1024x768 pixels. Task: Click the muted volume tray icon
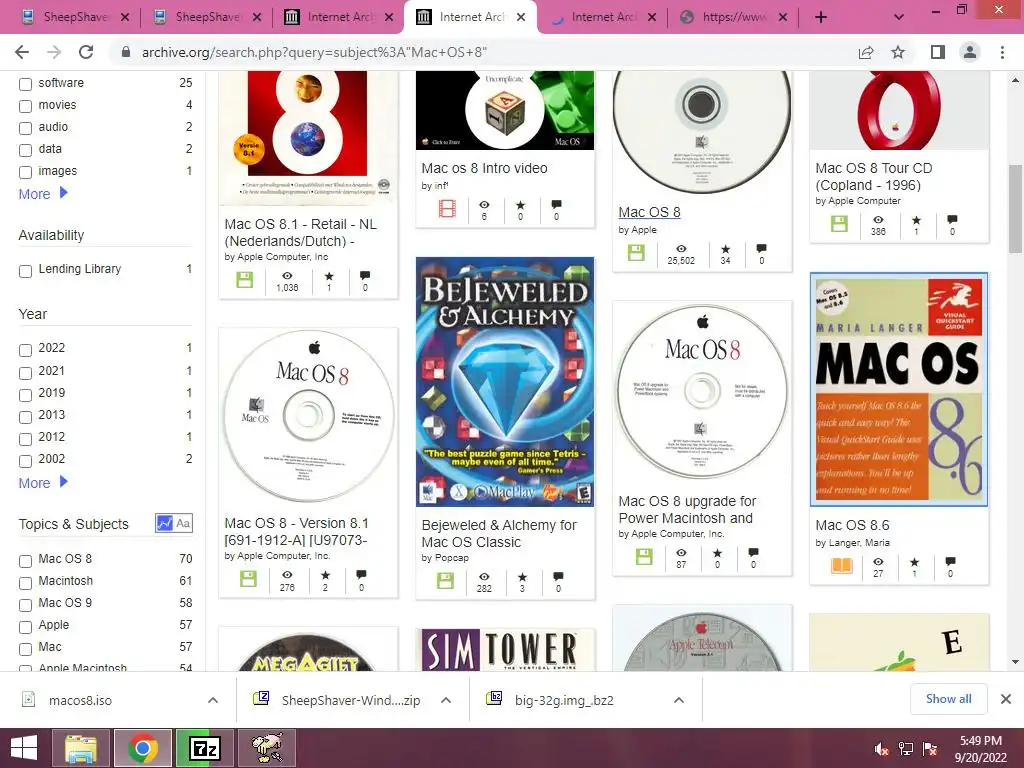882,749
